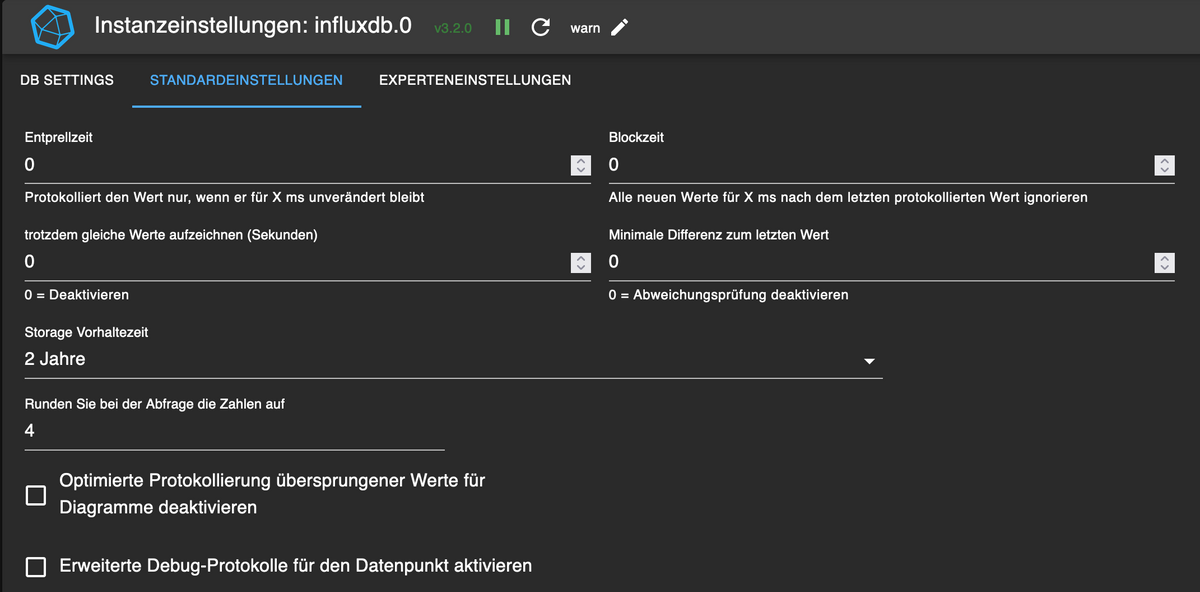Enable Optimierte Protokollierung deaktivieren checkbox
Viewport: 1200px width, 592px height.
[x=36, y=495]
